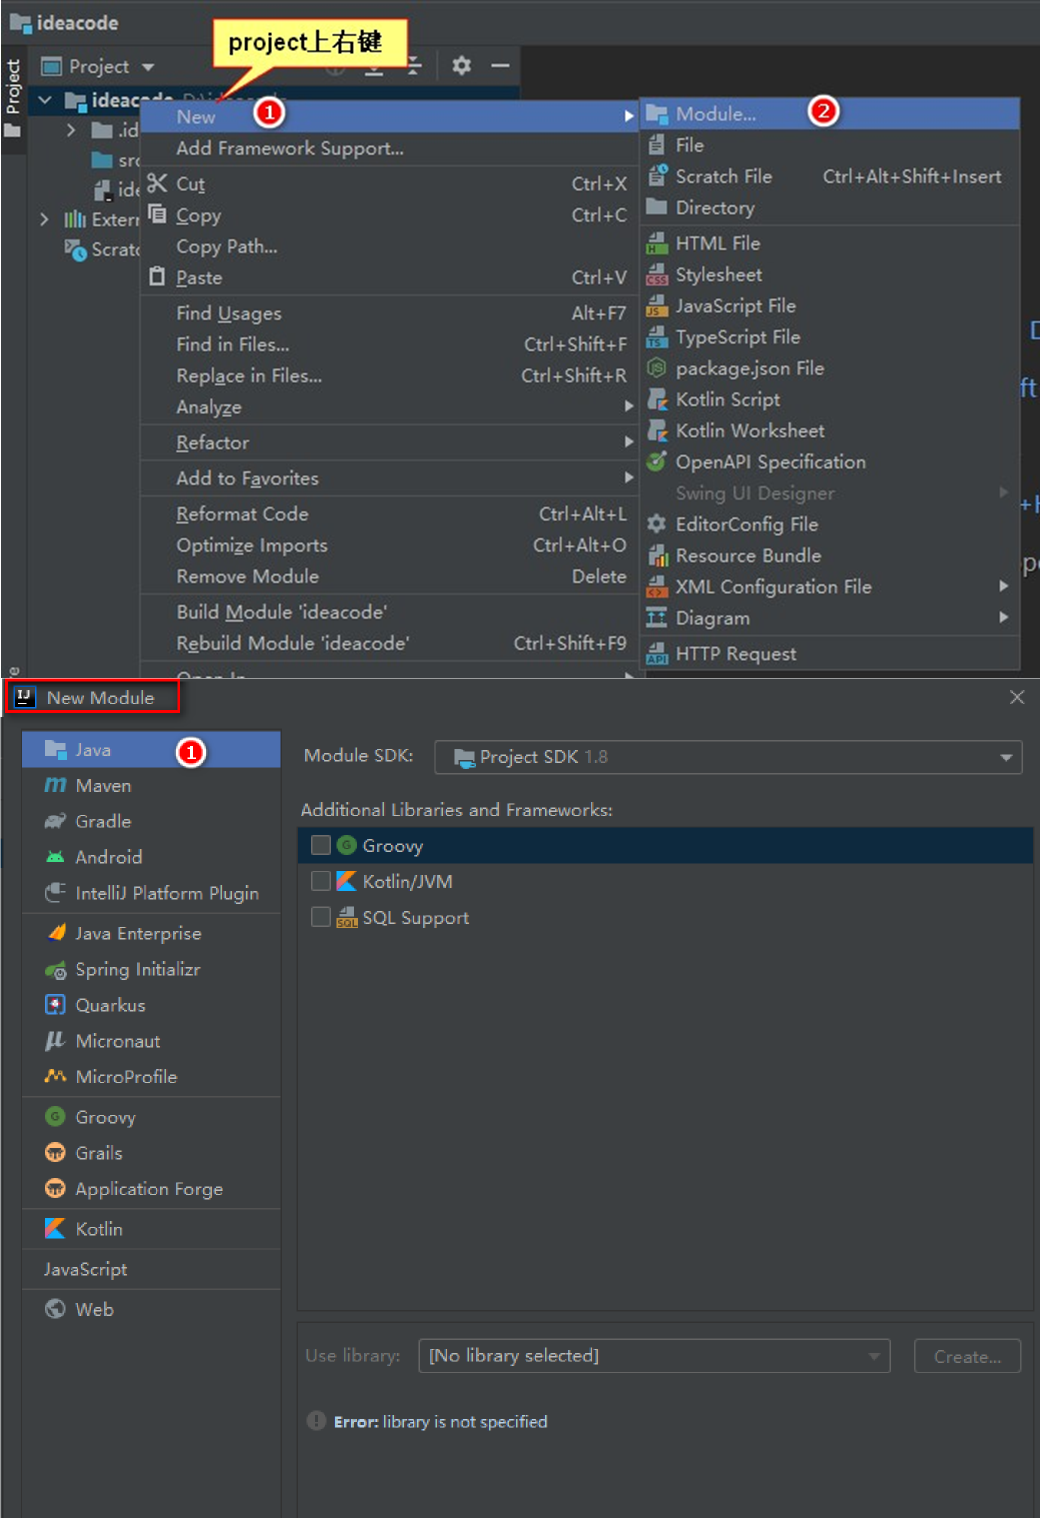1040x1518 pixels.
Task: Choose Remove Module menu entry
Action: 389,576
